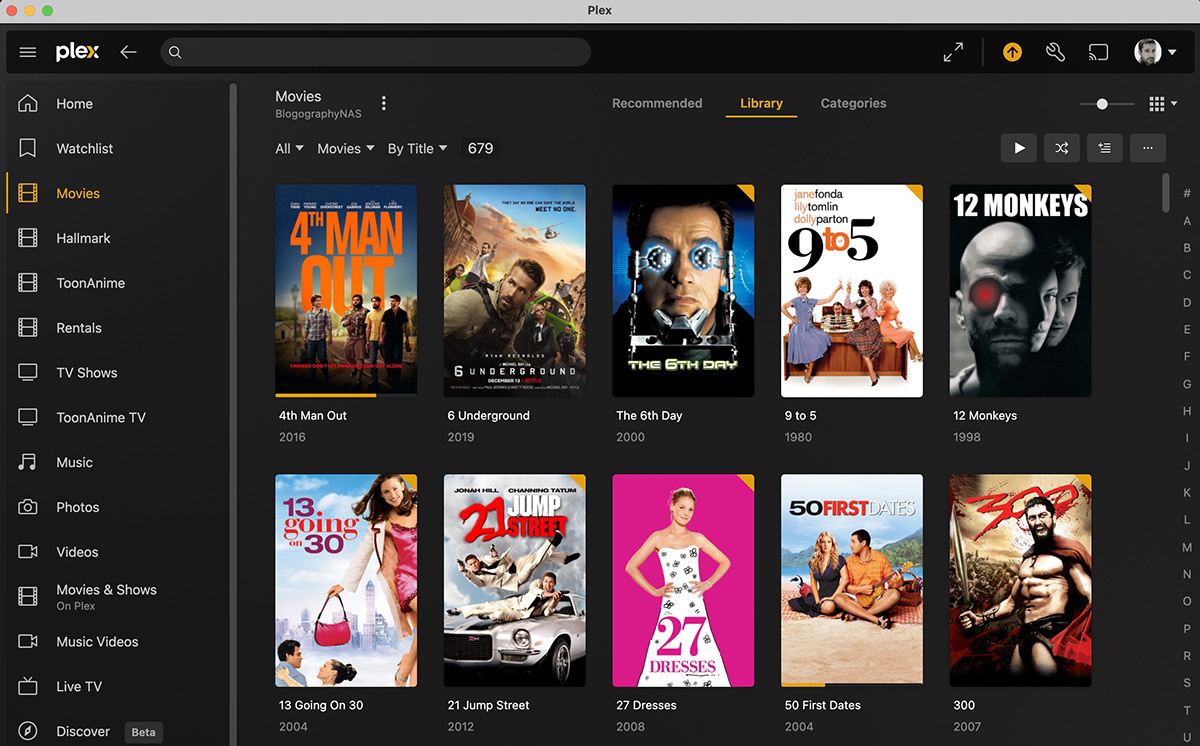The width and height of the screenshot is (1200, 746).
Task: Click the add to playlist icon
Action: click(1105, 148)
